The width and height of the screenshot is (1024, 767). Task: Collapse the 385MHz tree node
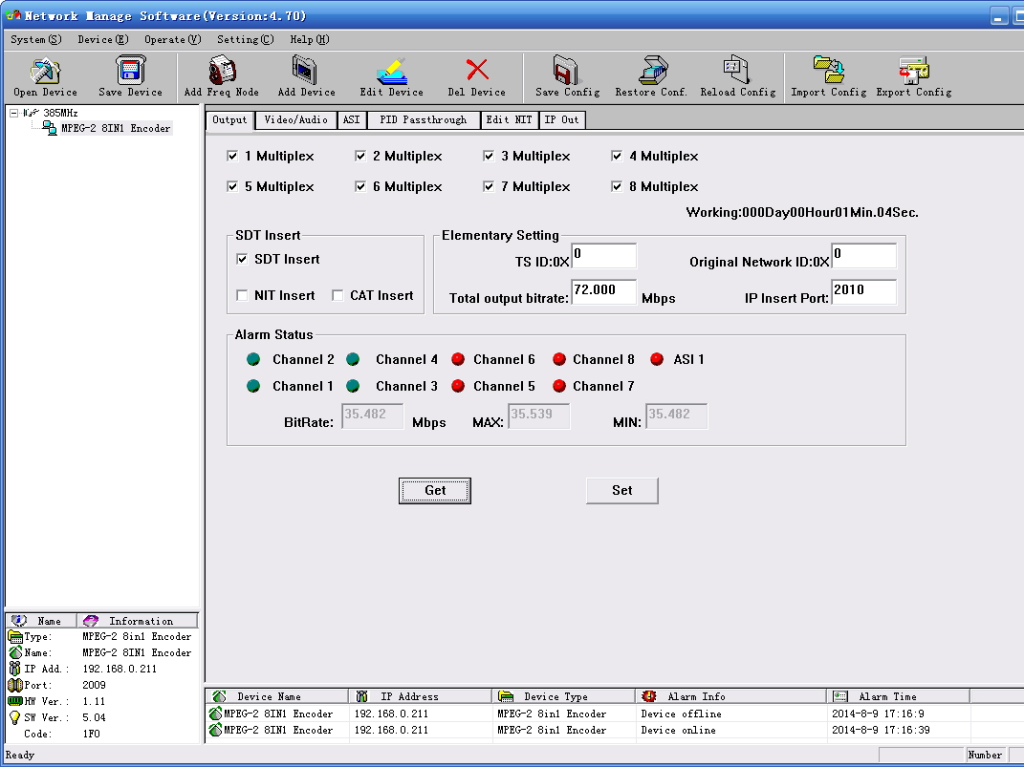[x=14, y=113]
